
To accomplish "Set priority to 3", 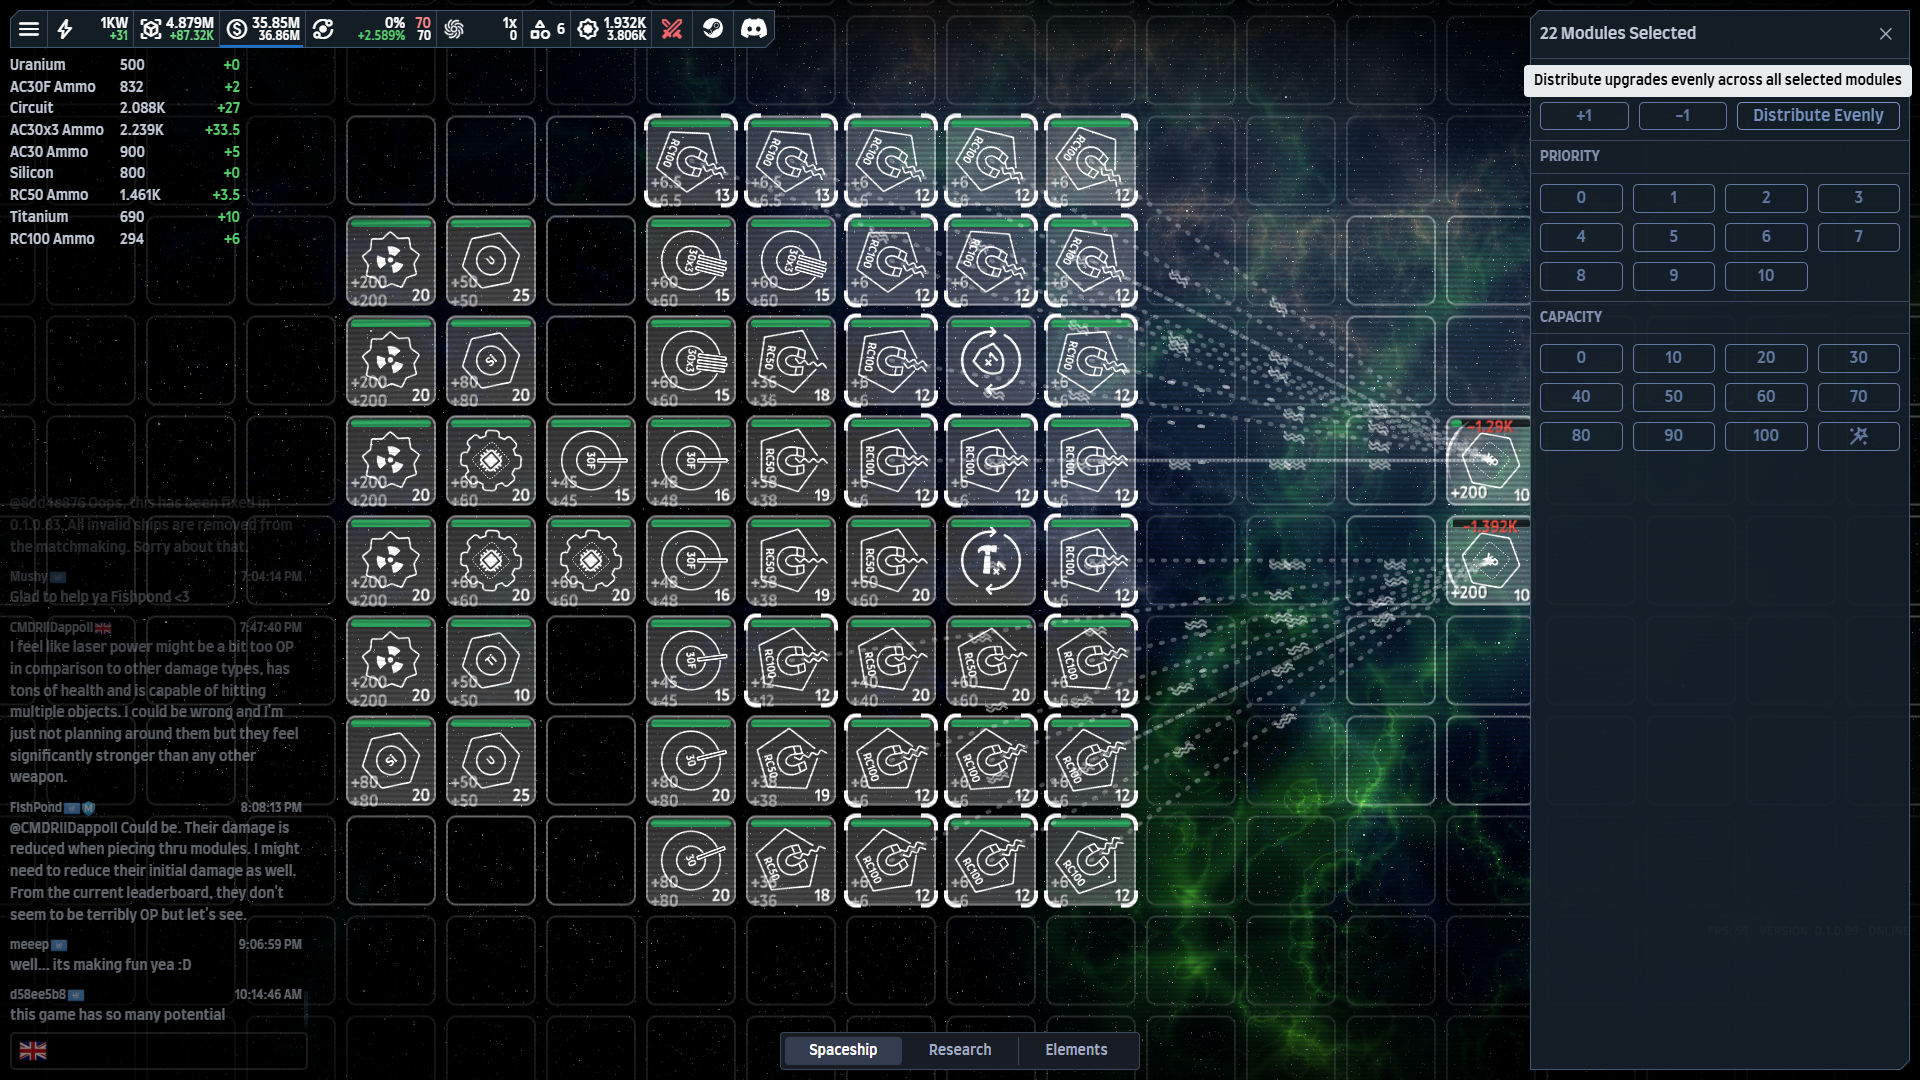I will (1858, 198).
